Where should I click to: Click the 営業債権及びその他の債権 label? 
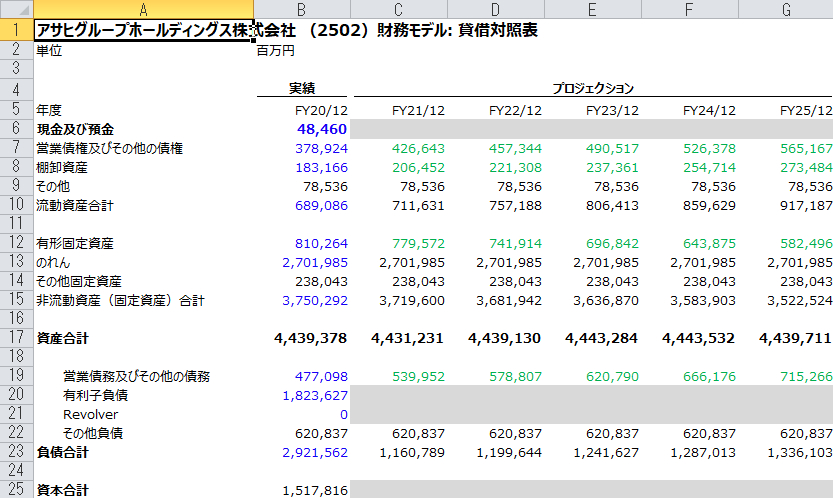(109, 148)
